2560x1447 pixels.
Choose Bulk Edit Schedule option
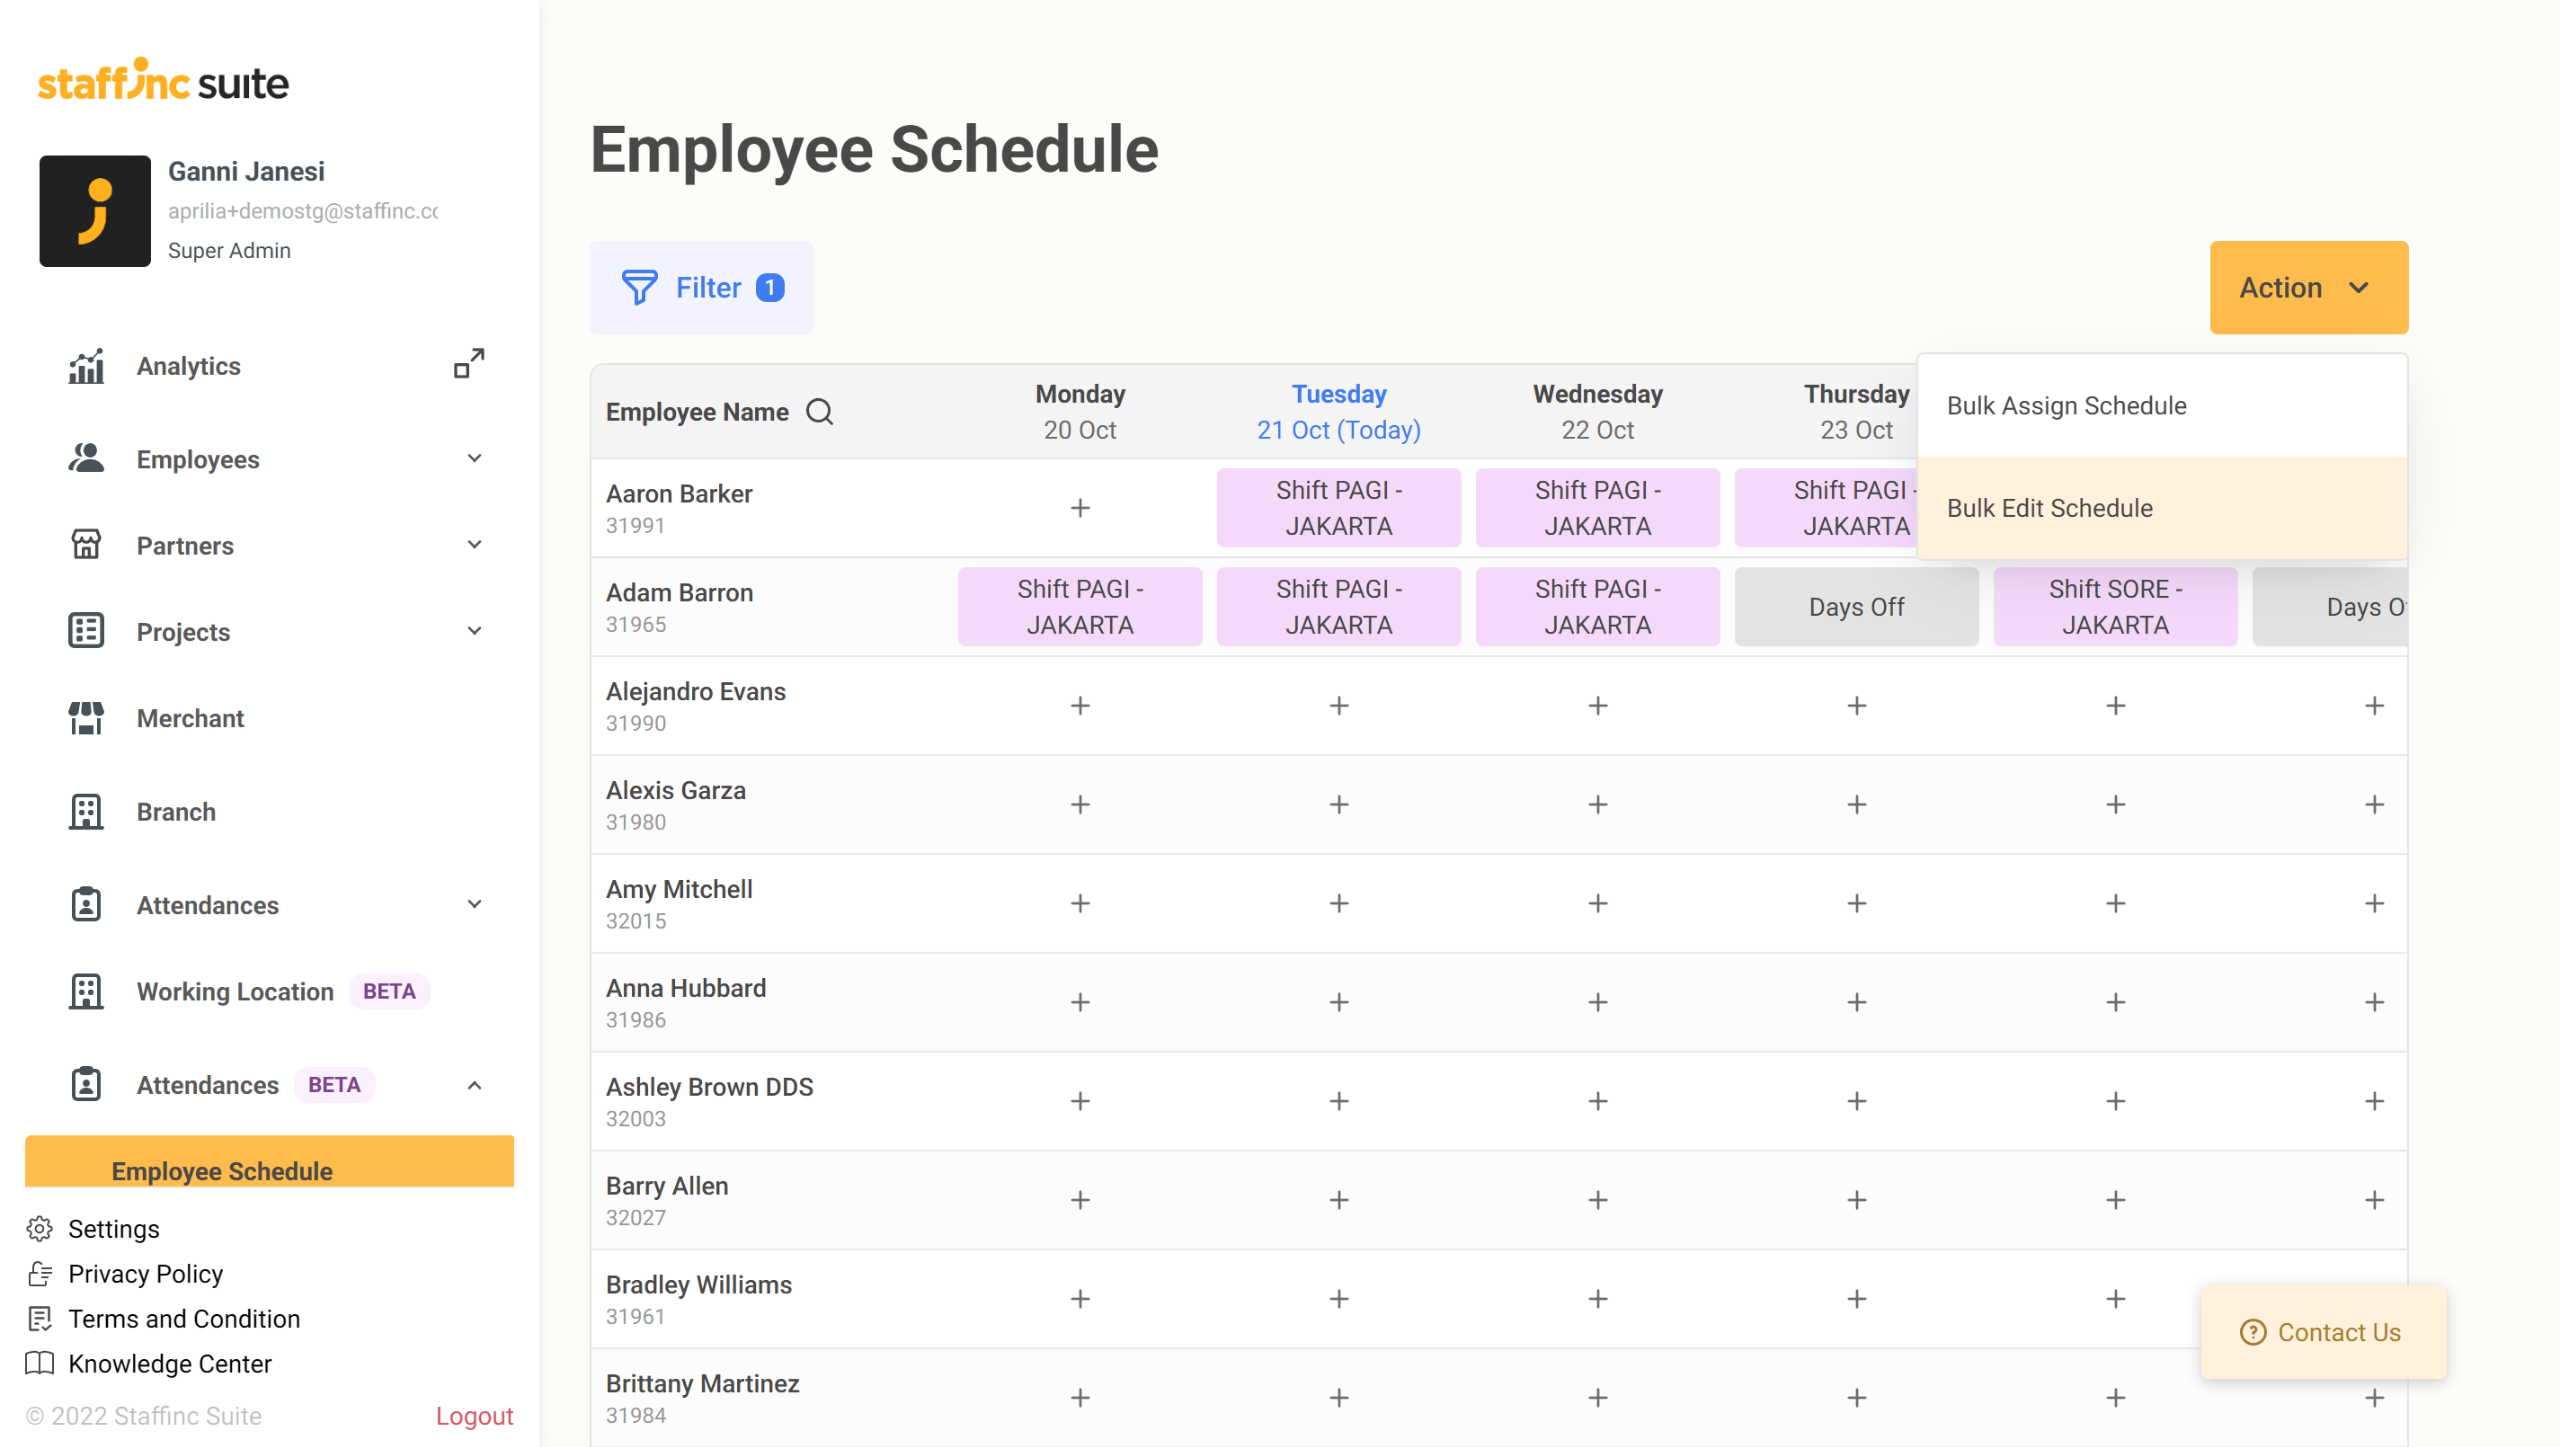2049,508
